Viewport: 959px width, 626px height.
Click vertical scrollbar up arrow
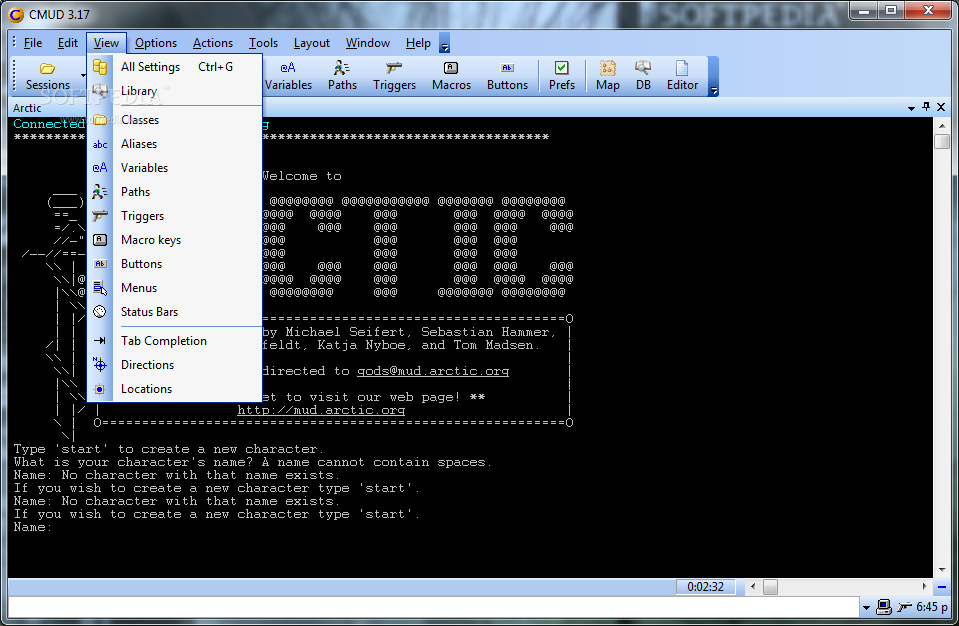click(942, 125)
